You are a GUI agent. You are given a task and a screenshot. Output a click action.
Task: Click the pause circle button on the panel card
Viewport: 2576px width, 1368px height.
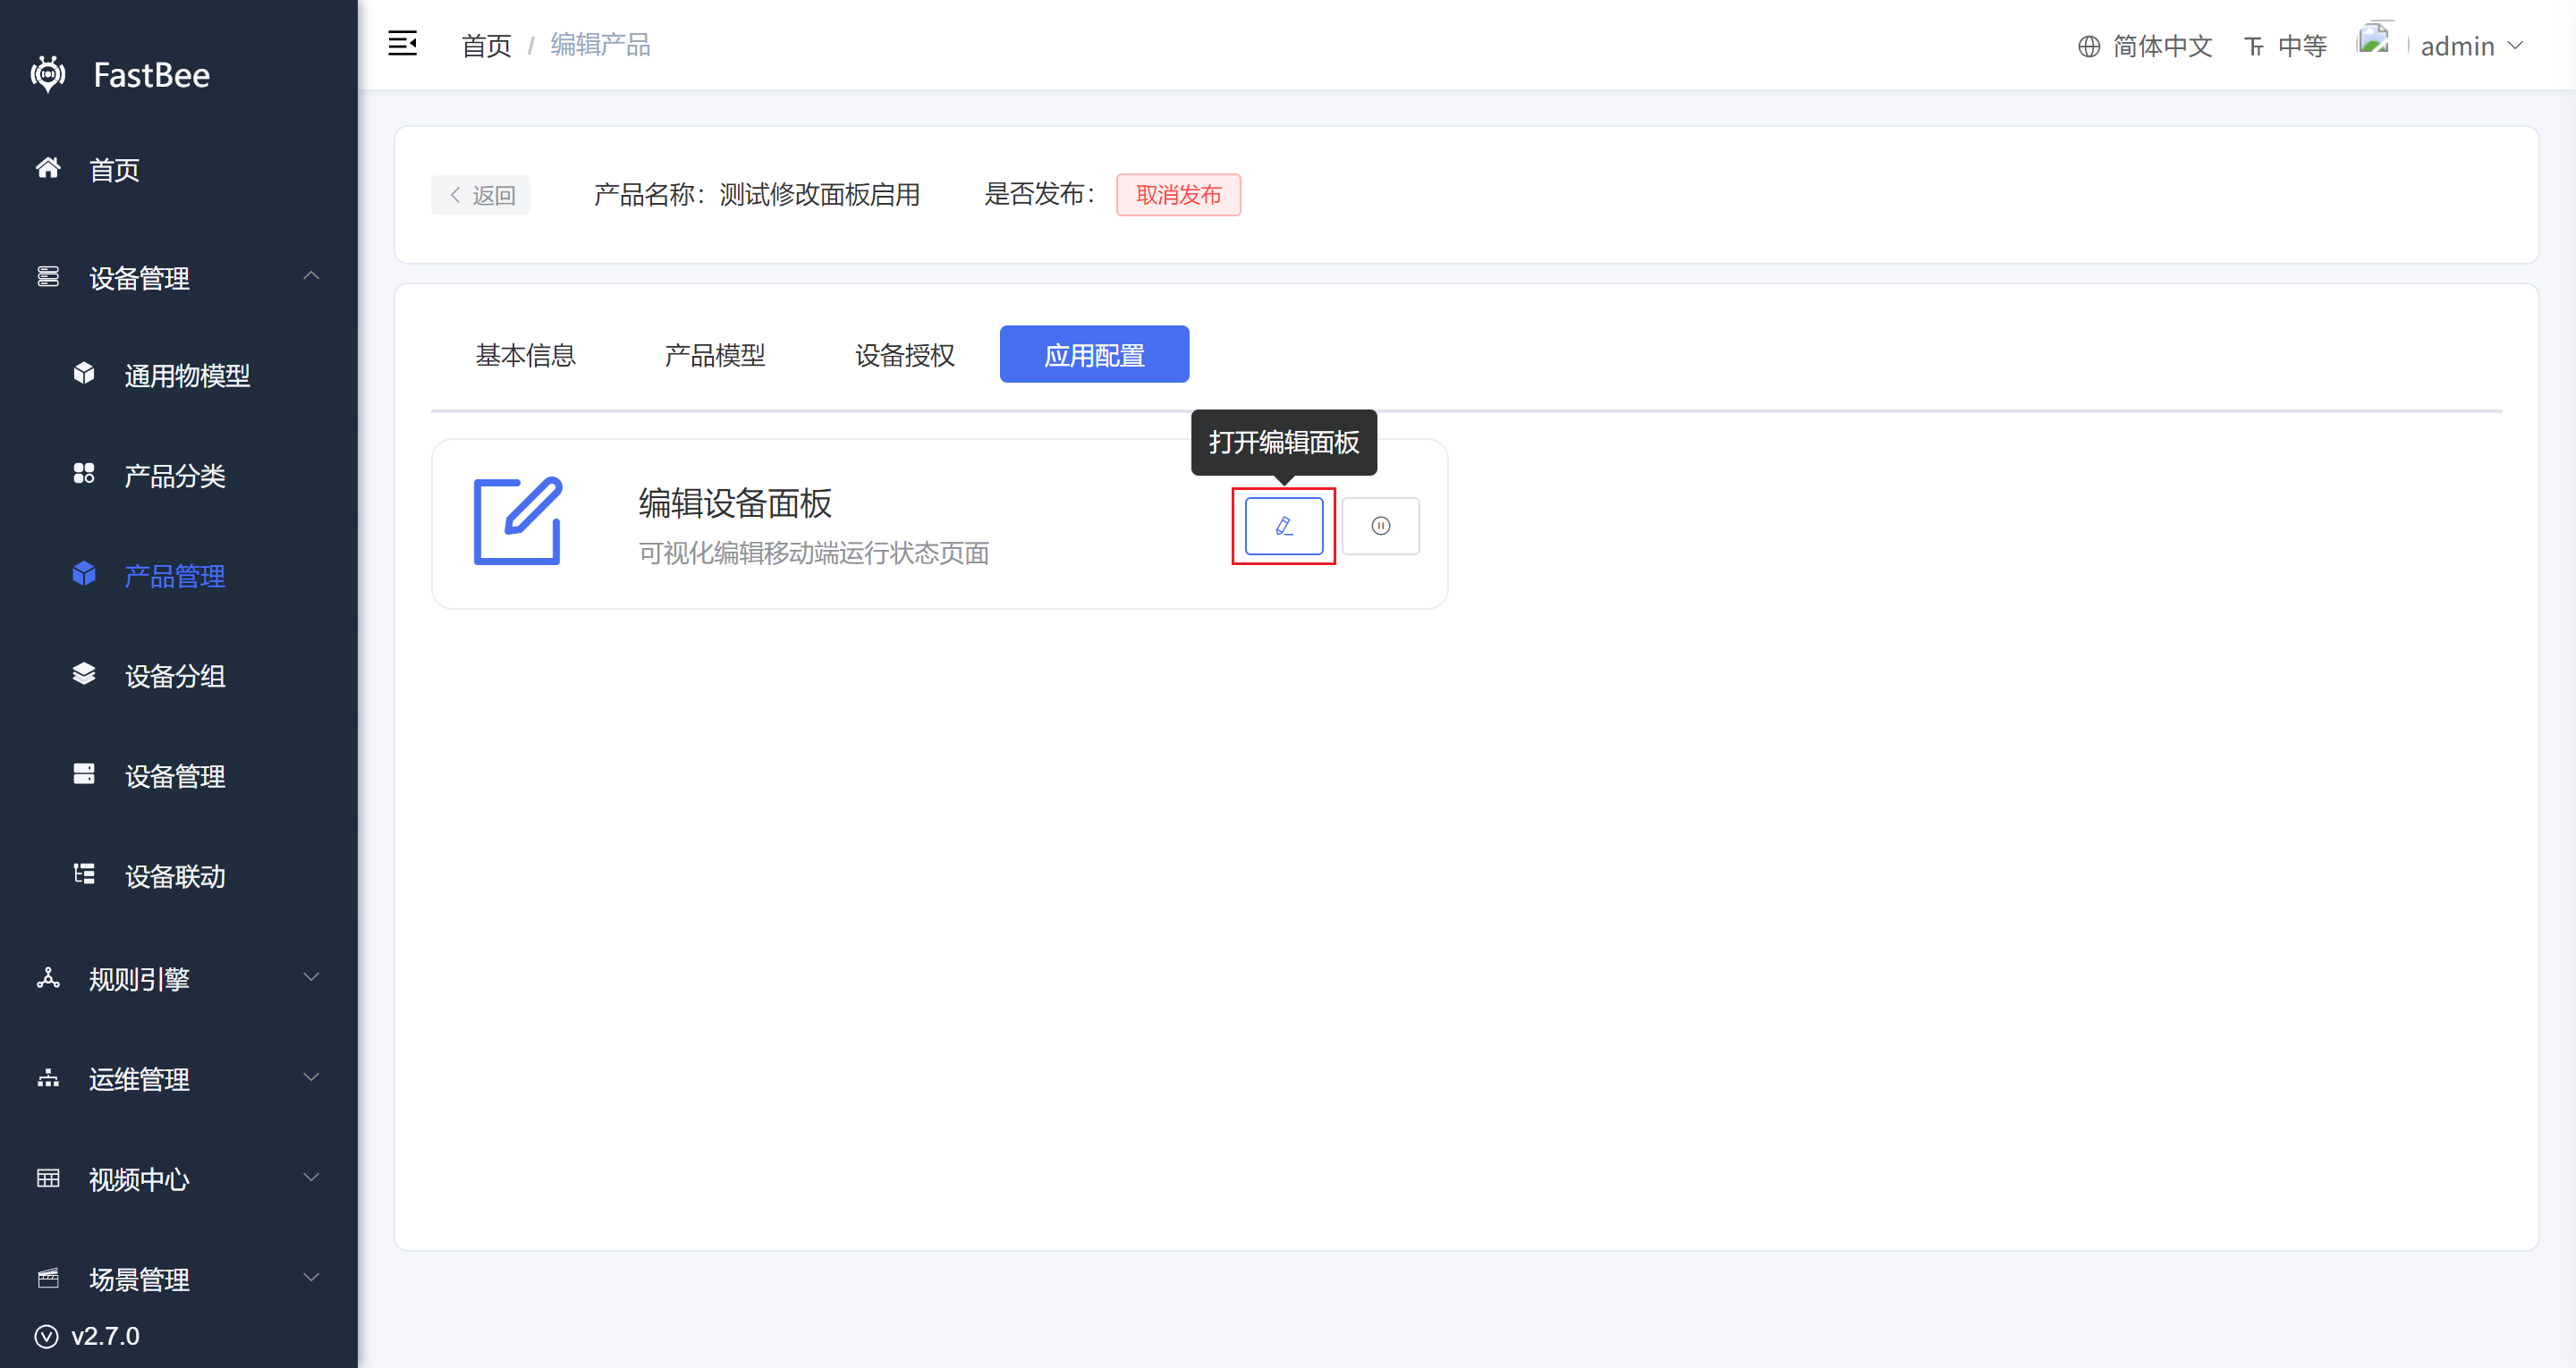(1381, 526)
